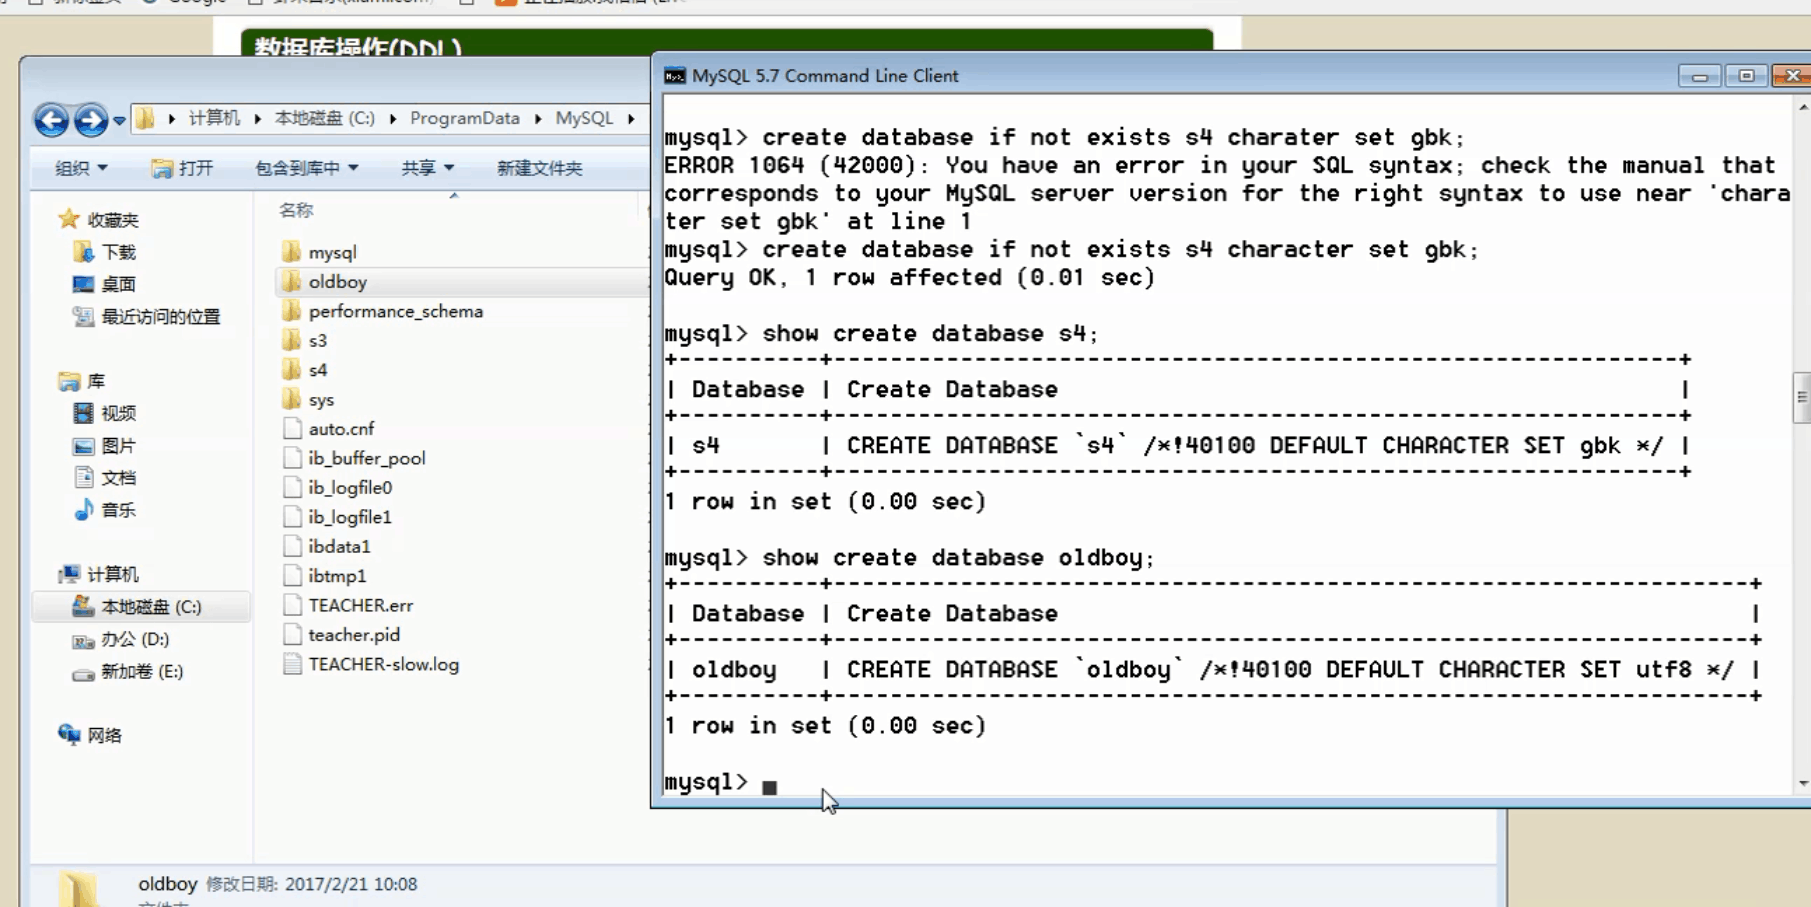The width and height of the screenshot is (1811, 907).
Task: Click the MySQL console scroll-down arrow
Action: point(1802,784)
